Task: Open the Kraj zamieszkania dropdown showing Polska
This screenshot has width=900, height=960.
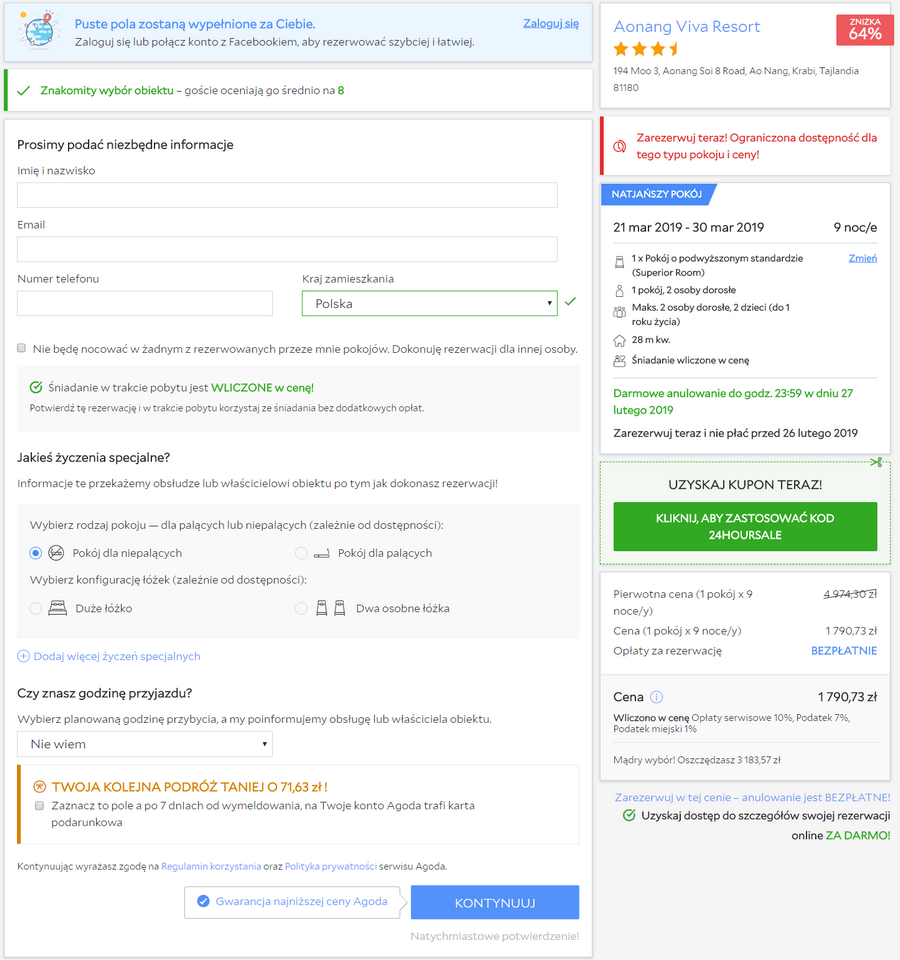Action: [x=429, y=303]
